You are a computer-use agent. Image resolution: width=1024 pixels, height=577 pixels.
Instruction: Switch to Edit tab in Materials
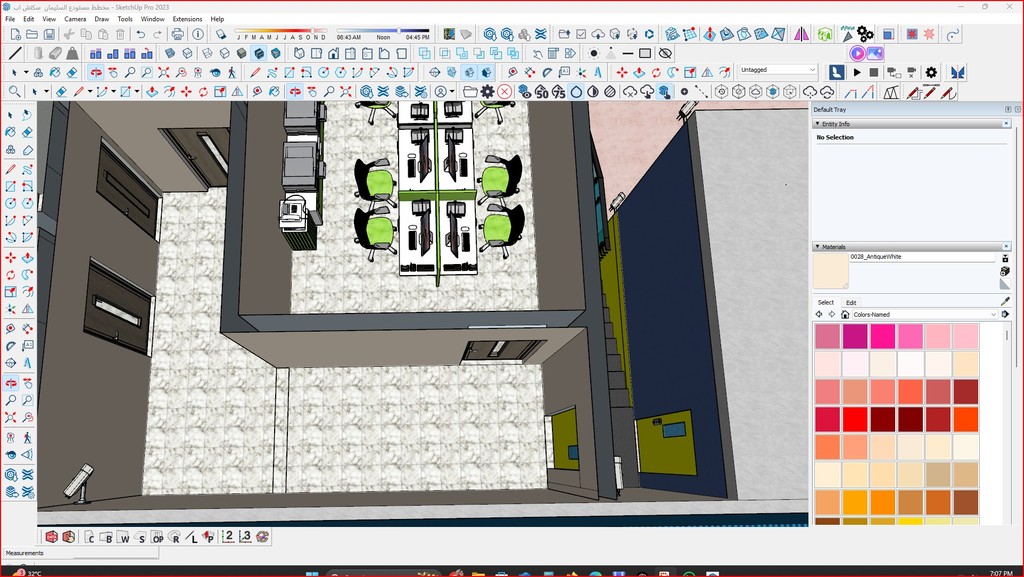(x=851, y=303)
